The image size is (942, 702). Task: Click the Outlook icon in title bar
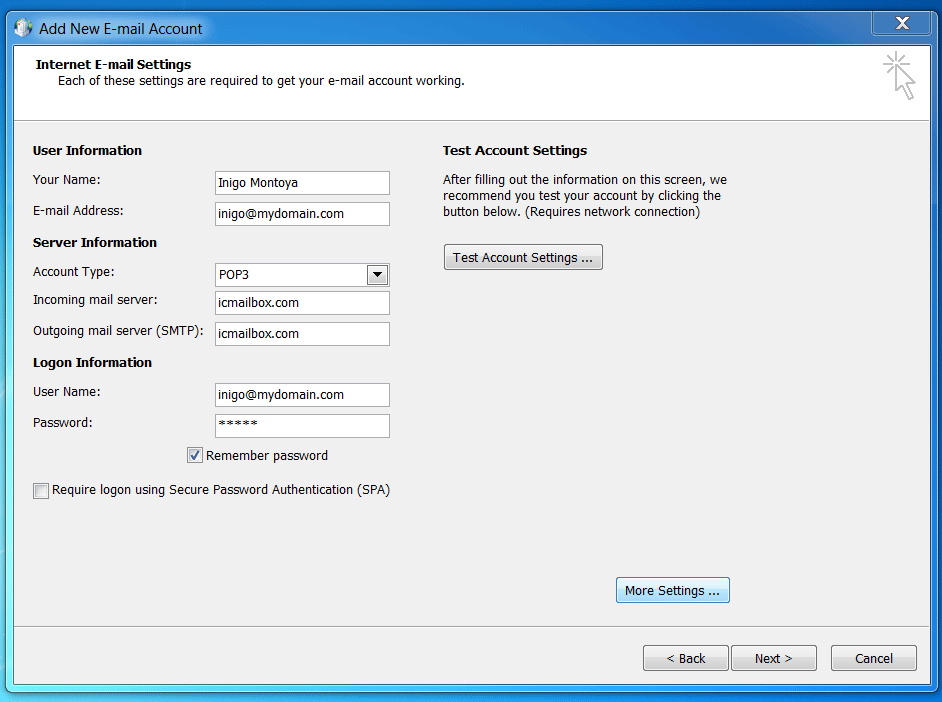pyautogui.click(x=23, y=28)
